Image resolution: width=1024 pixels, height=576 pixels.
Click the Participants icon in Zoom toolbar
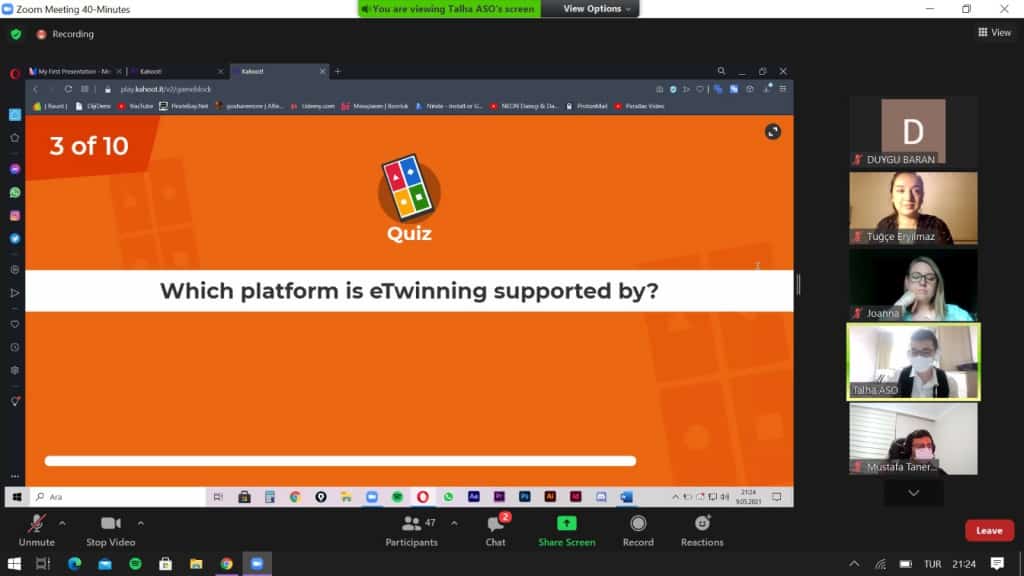coord(411,524)
